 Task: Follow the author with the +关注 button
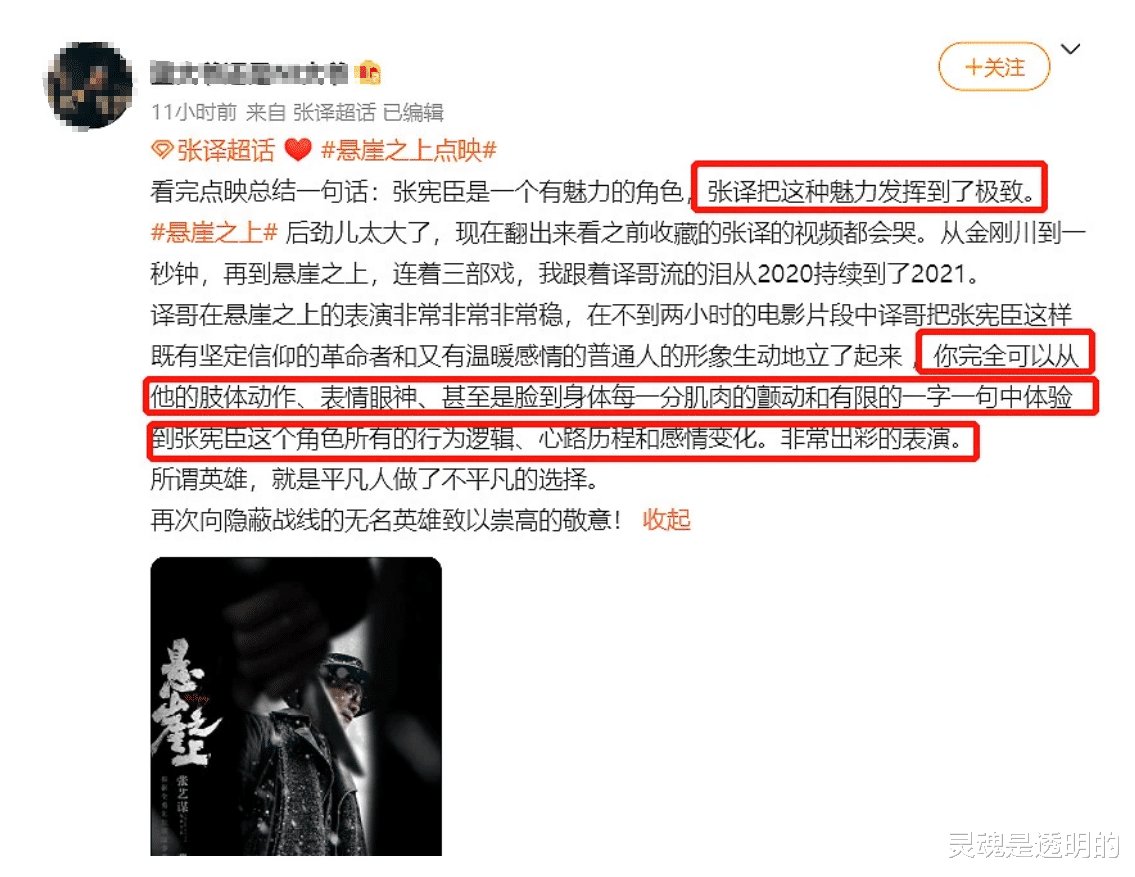(994, 67)
